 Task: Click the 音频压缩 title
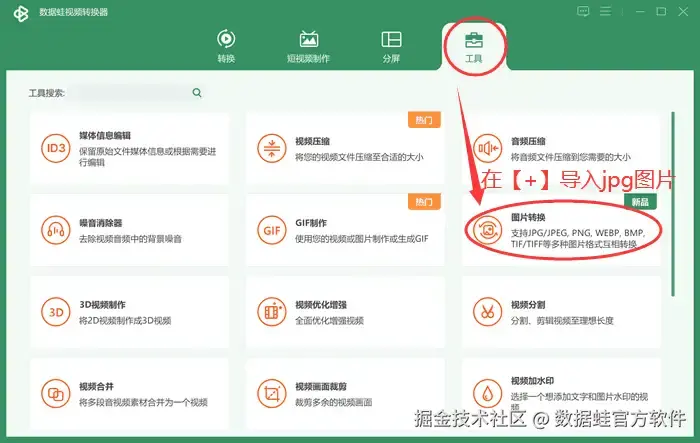click(x=528, y=141)
